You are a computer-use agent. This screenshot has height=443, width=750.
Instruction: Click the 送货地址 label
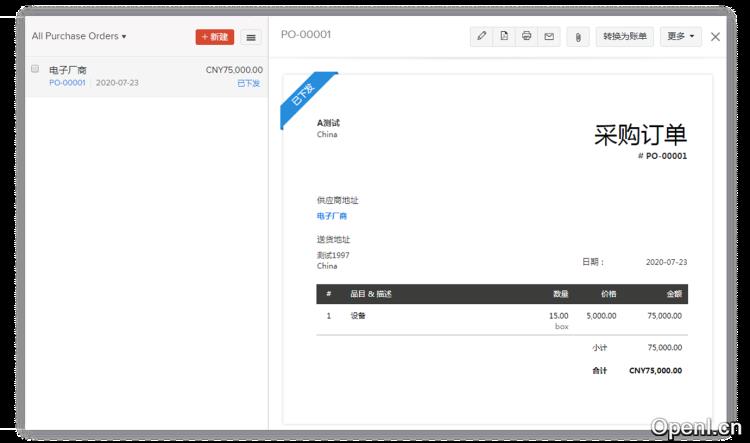point(333,240)
